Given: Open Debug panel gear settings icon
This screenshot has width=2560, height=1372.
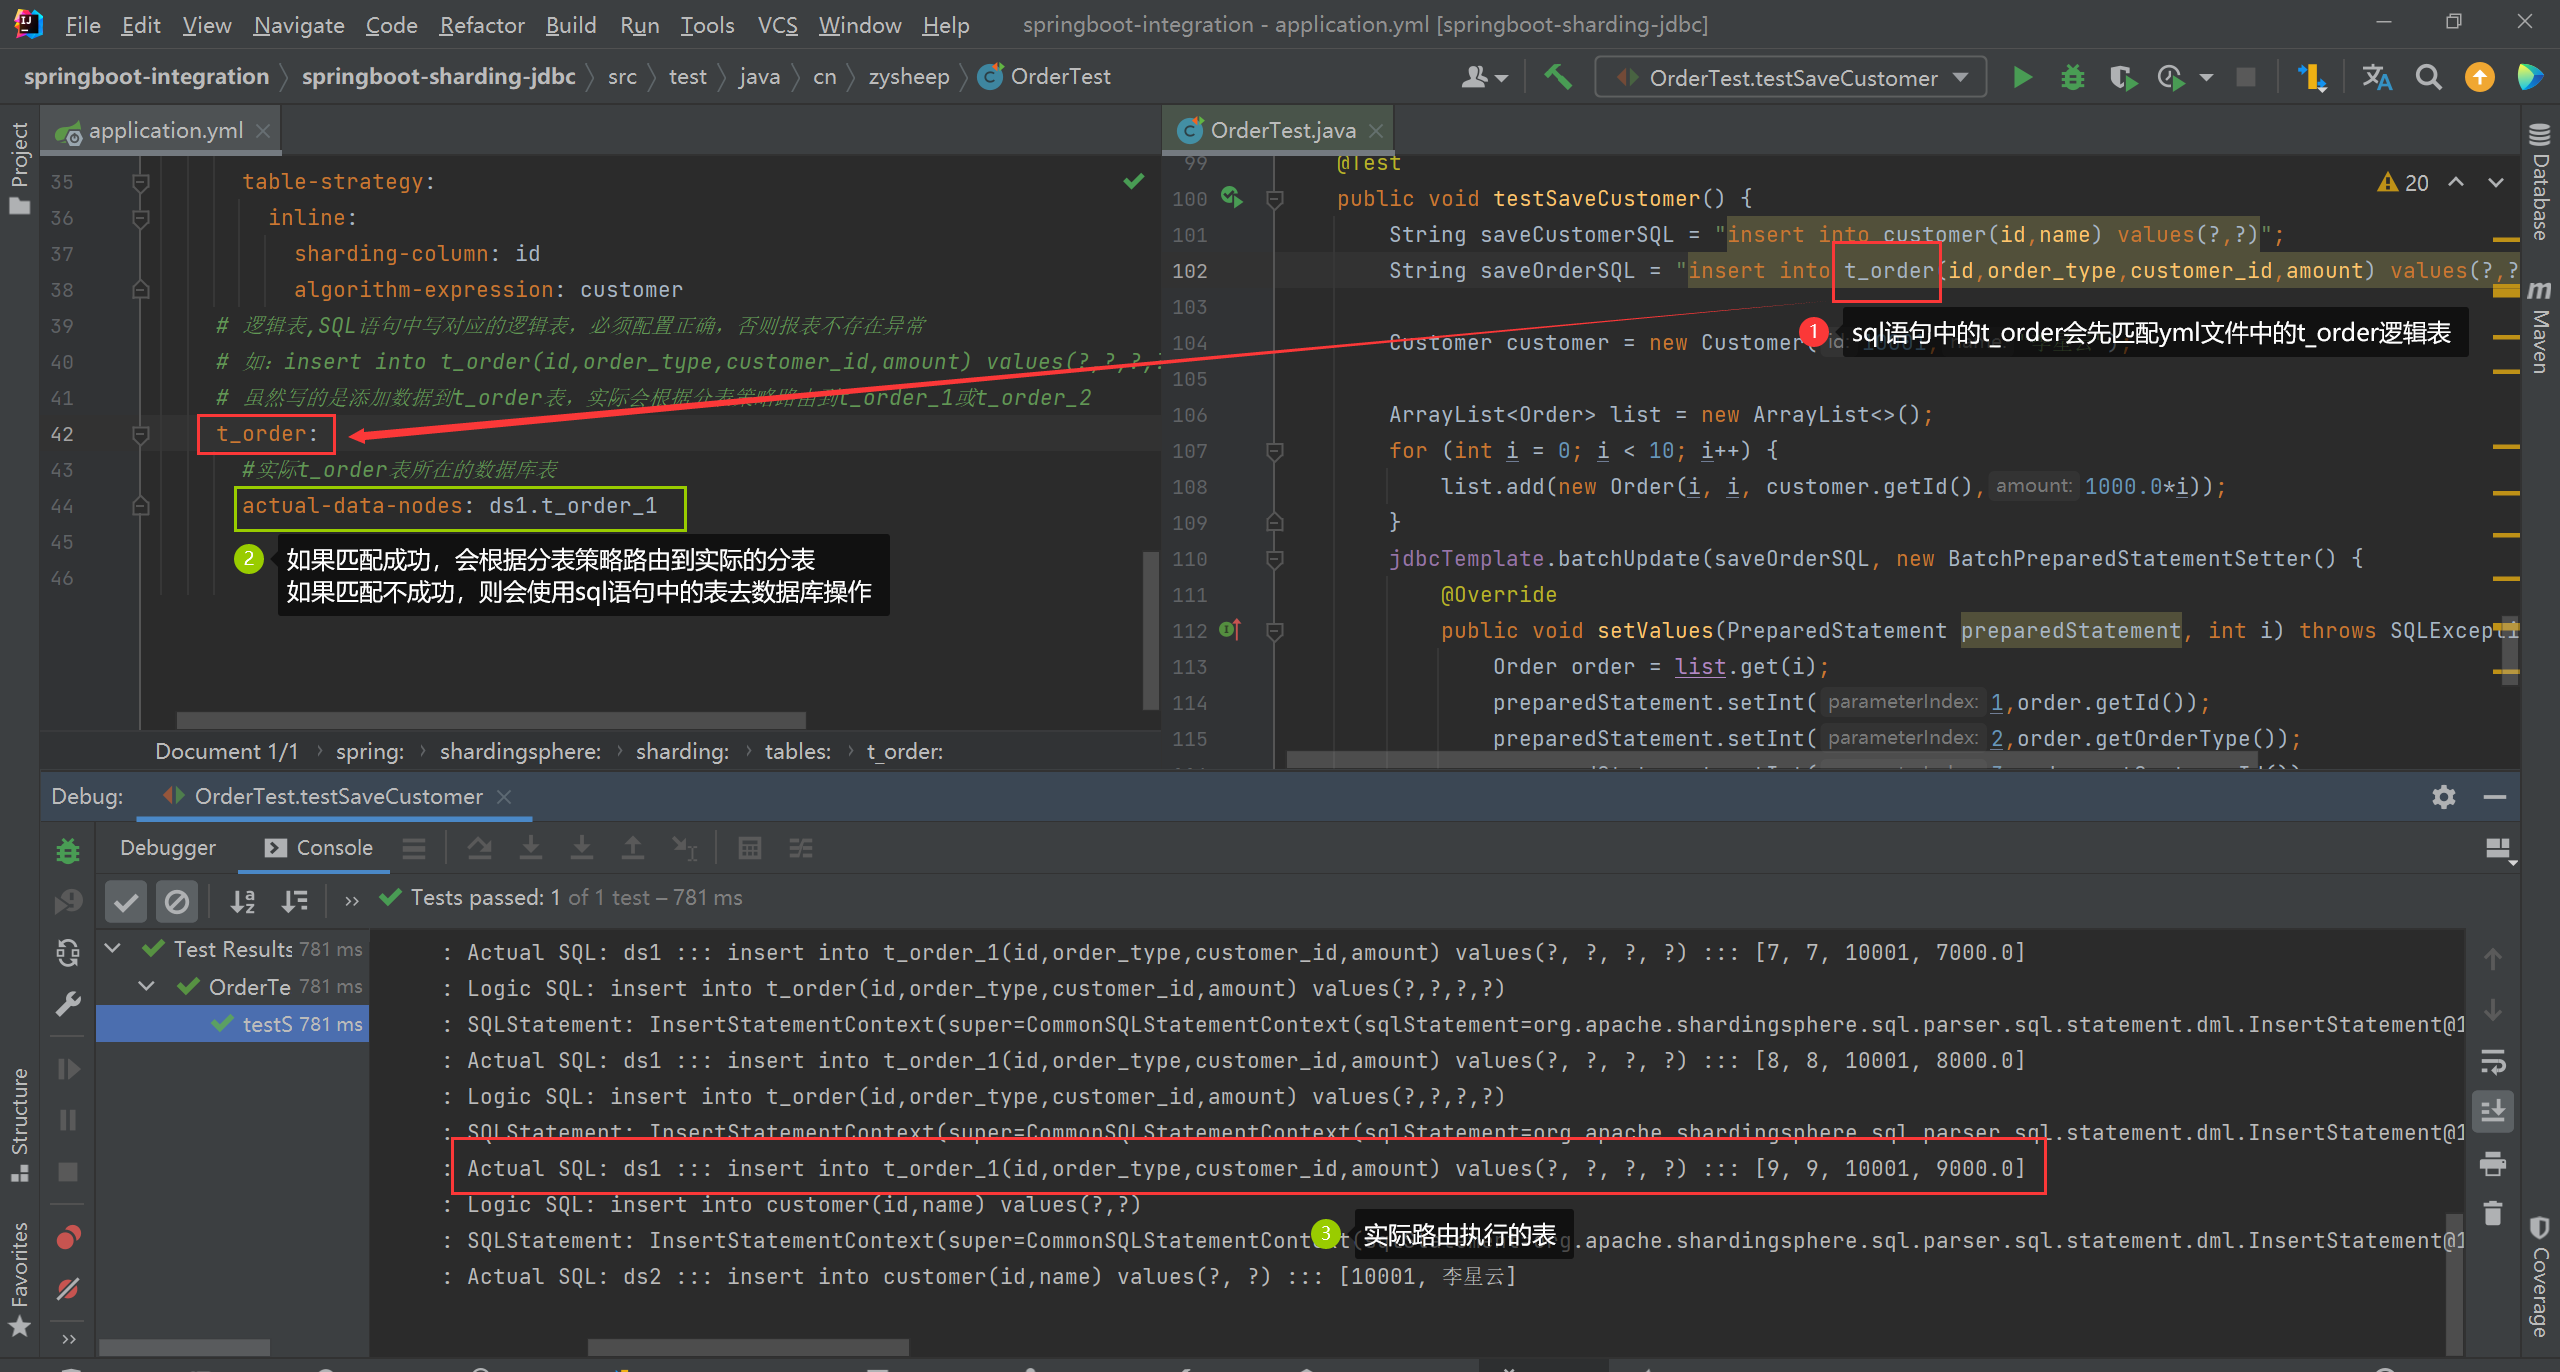Looking at the screenshot, I should click(x=2443, y=797).
